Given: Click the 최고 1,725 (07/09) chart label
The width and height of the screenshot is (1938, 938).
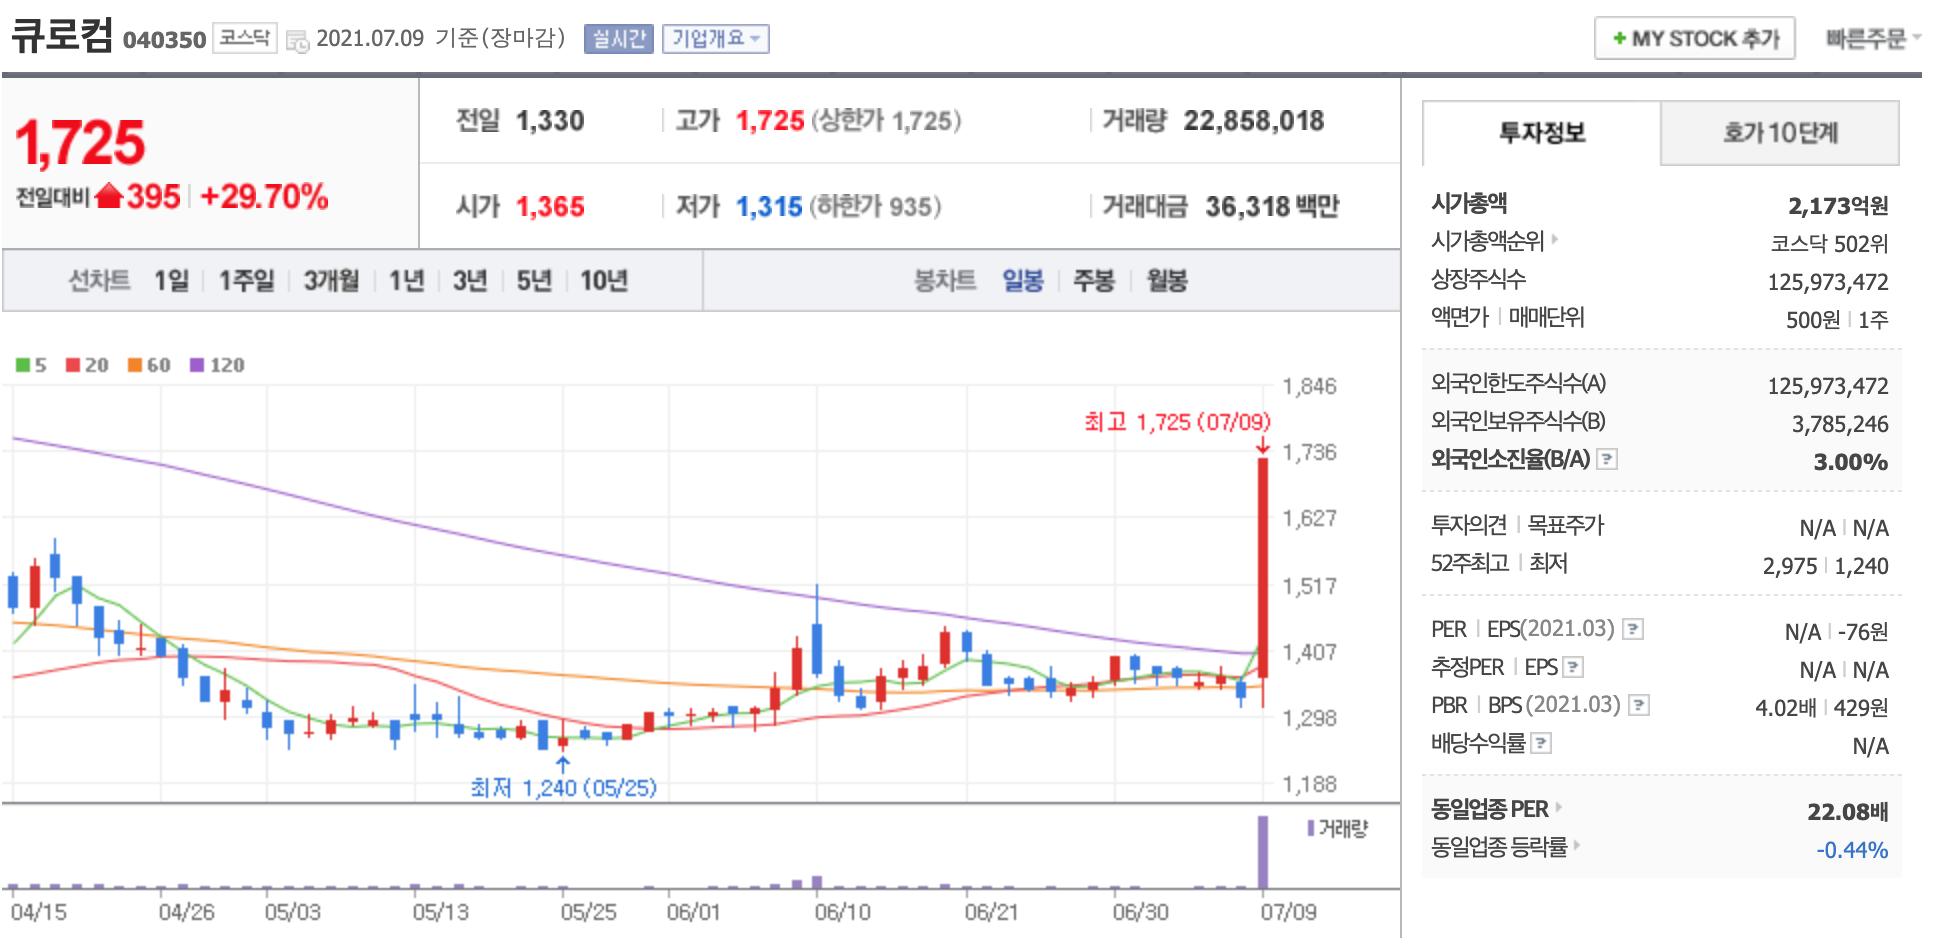Looking at the screenshot, I should pyautogui.click(x=1177, y=422).
